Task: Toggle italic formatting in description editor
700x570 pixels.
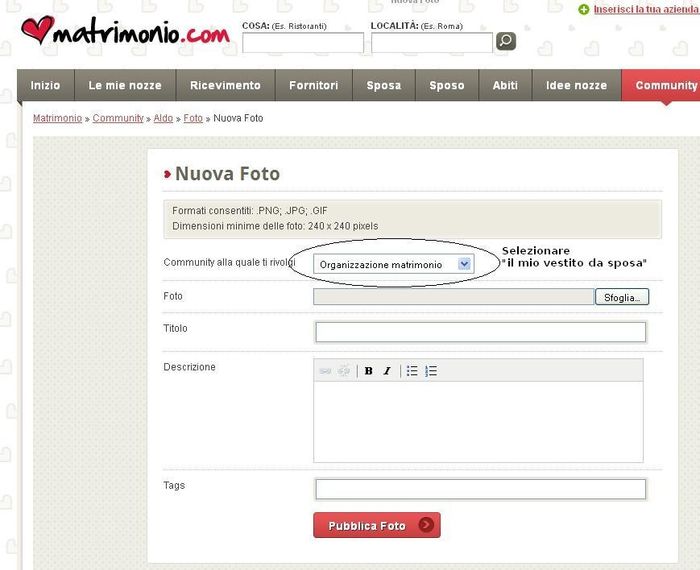Action: coord(387,371)
